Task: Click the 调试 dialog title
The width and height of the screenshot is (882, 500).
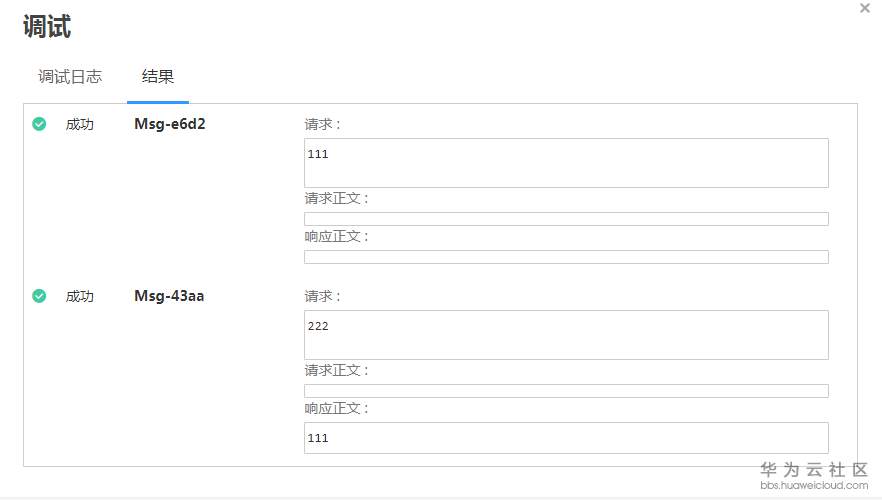Action: (x=47, y=27)
